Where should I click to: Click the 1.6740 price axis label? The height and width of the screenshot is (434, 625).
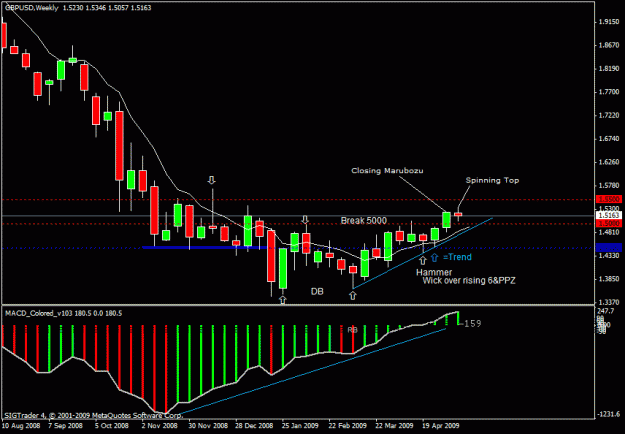[609, 139]
